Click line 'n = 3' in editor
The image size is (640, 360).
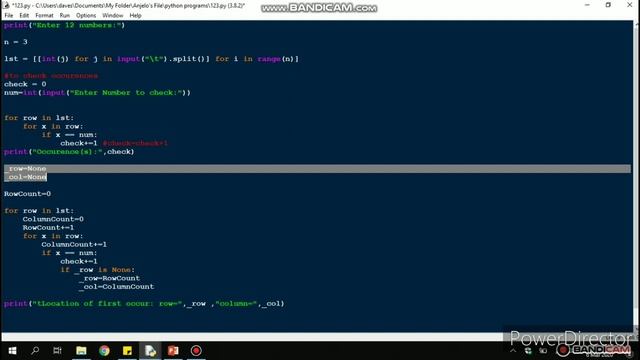(16, 42)
